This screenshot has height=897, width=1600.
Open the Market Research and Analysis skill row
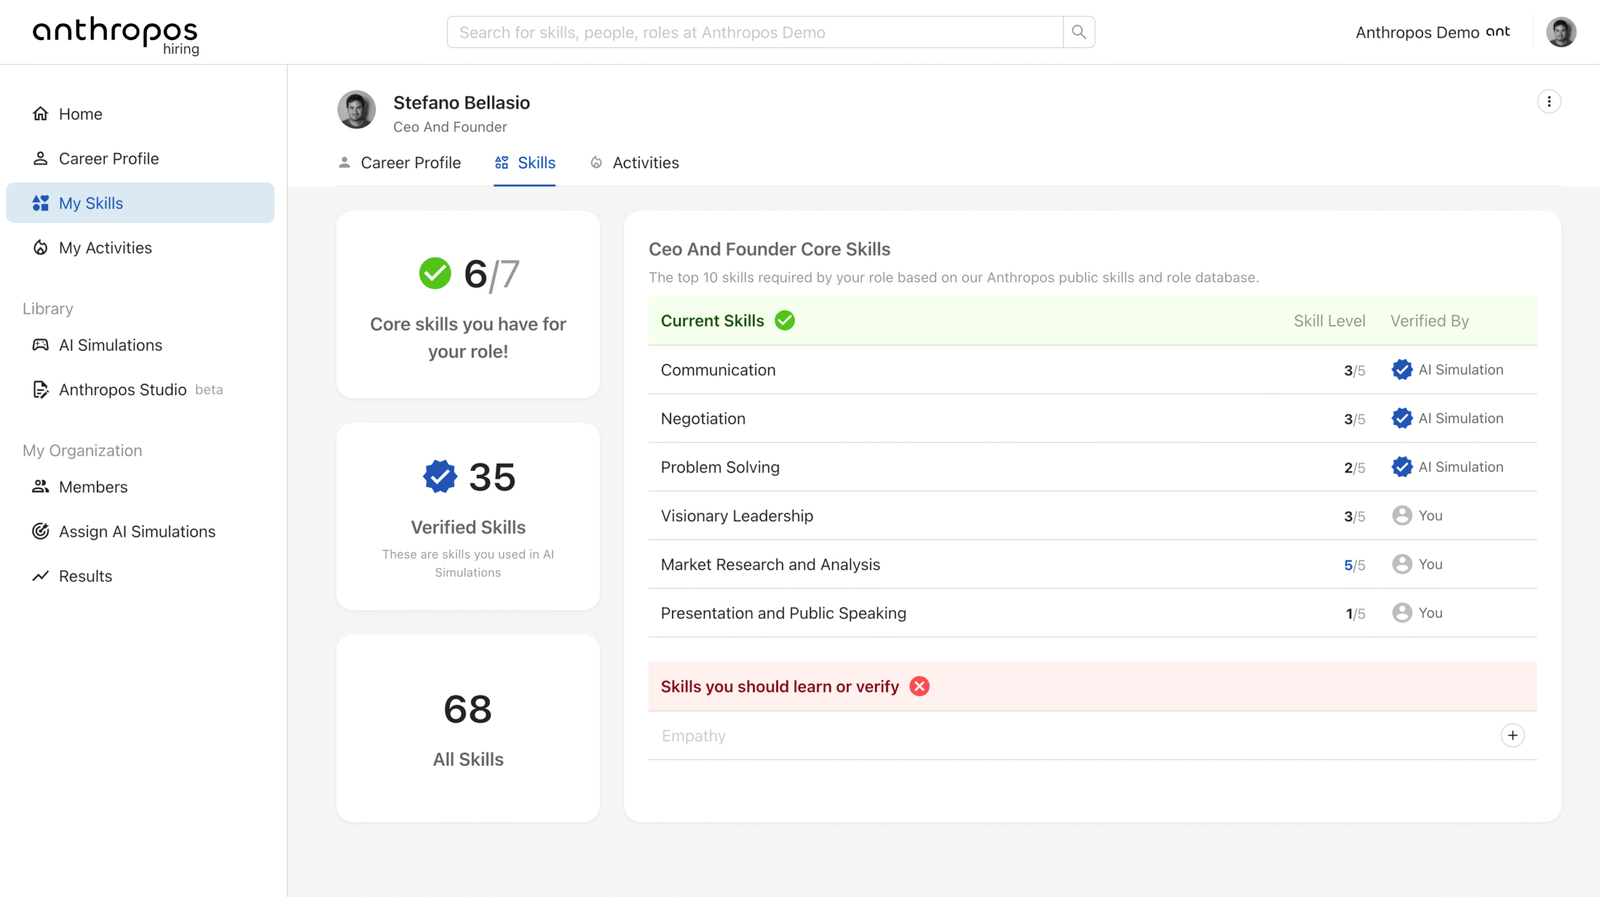click(x=1092, y=564)
